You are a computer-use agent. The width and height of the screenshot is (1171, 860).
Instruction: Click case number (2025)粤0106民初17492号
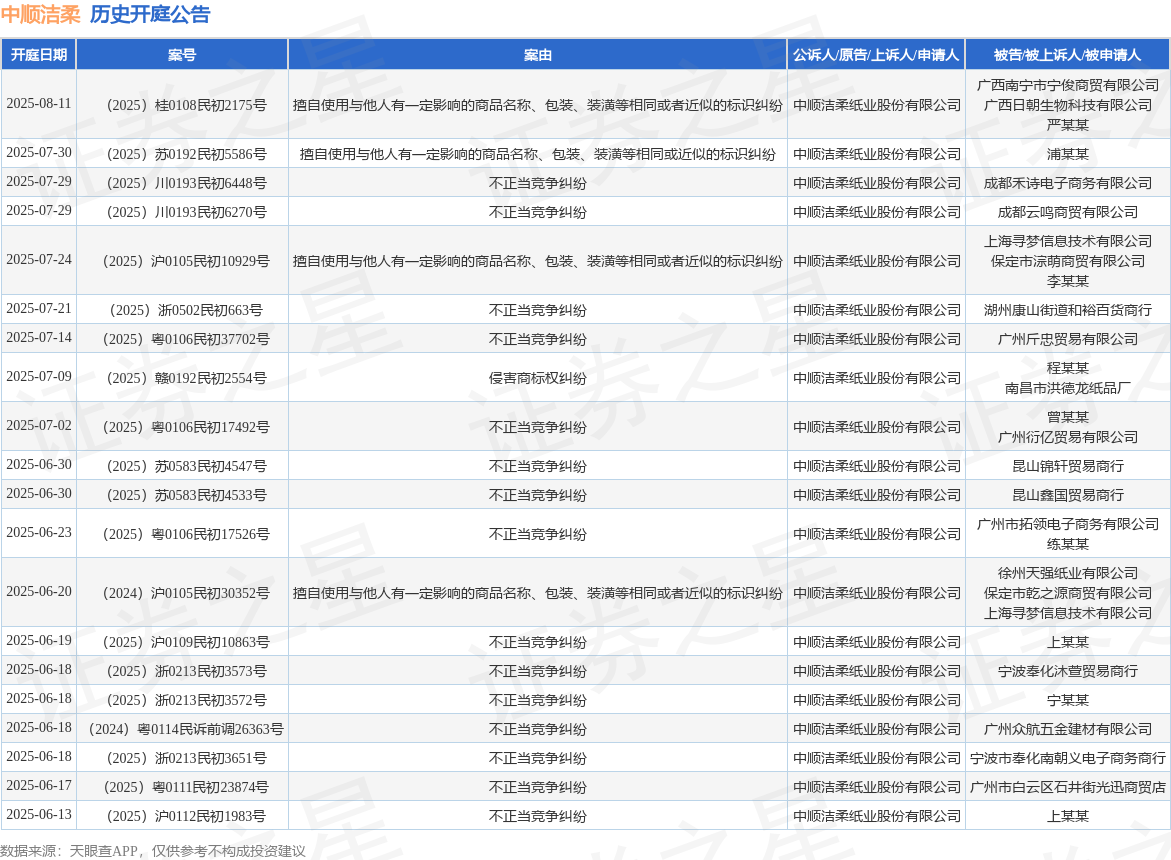(x=182, y=427)
